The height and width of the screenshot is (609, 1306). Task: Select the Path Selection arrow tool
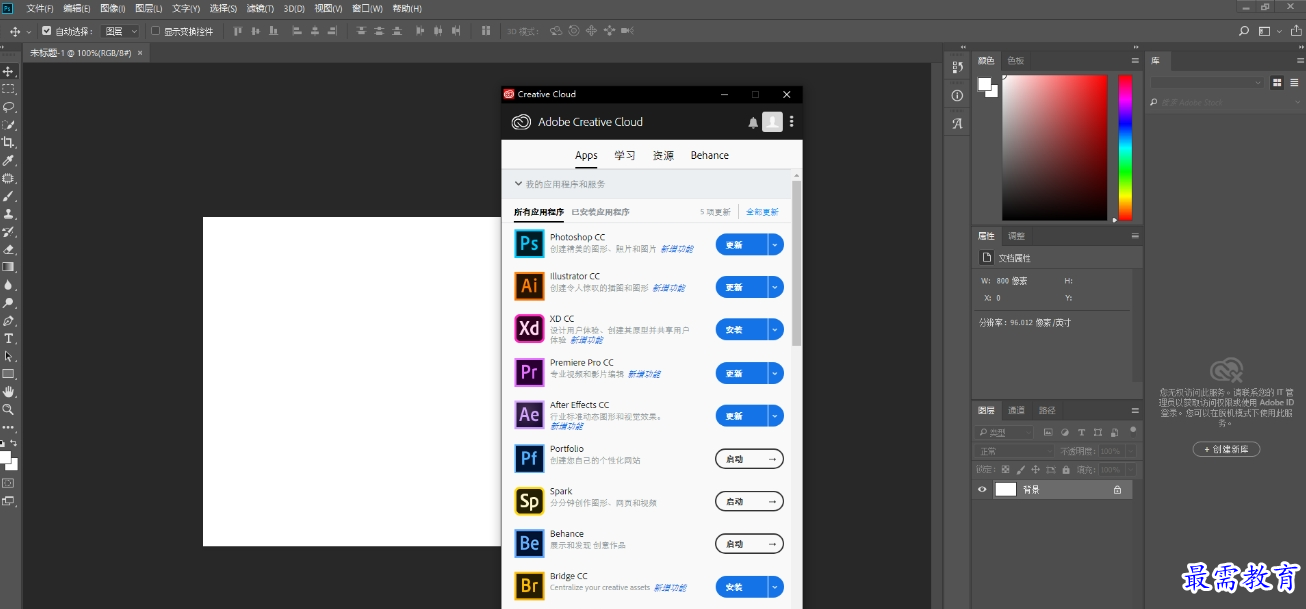[x=8, y=356]
